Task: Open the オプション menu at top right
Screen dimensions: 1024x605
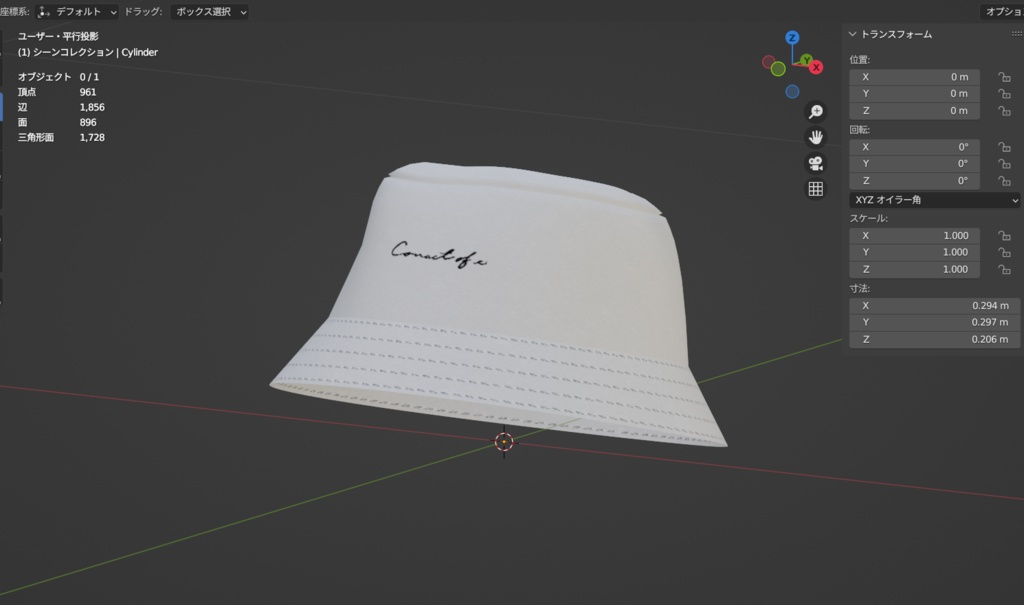Action: pos(1002,12)
